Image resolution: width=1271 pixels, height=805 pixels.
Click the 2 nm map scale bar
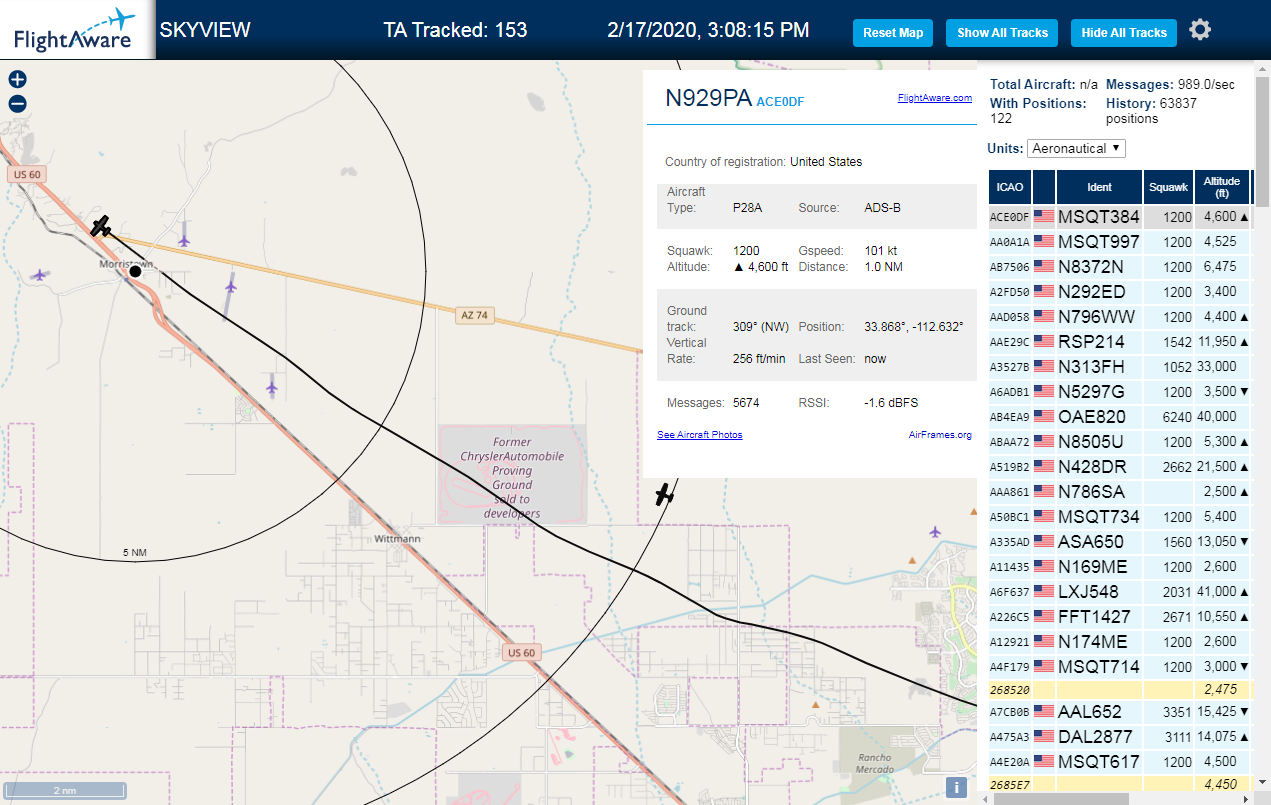click(65, 790)
